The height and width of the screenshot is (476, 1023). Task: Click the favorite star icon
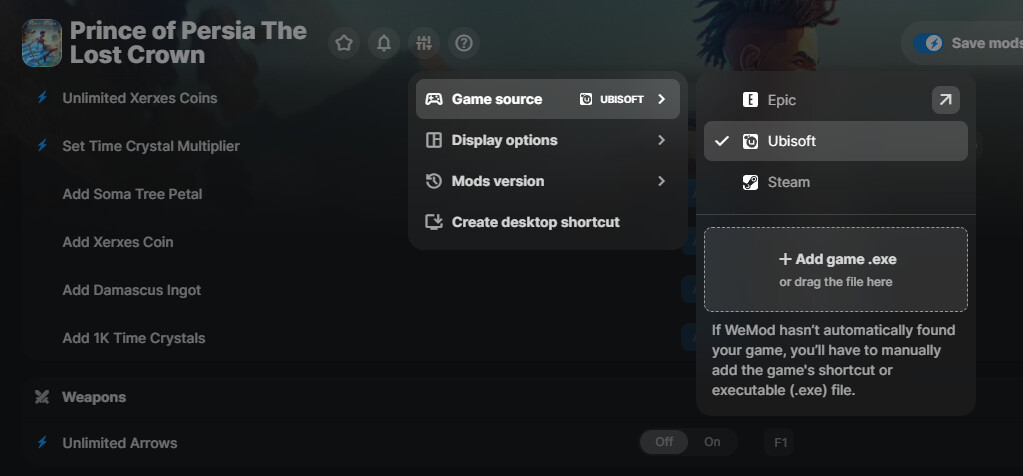[344, 43]
